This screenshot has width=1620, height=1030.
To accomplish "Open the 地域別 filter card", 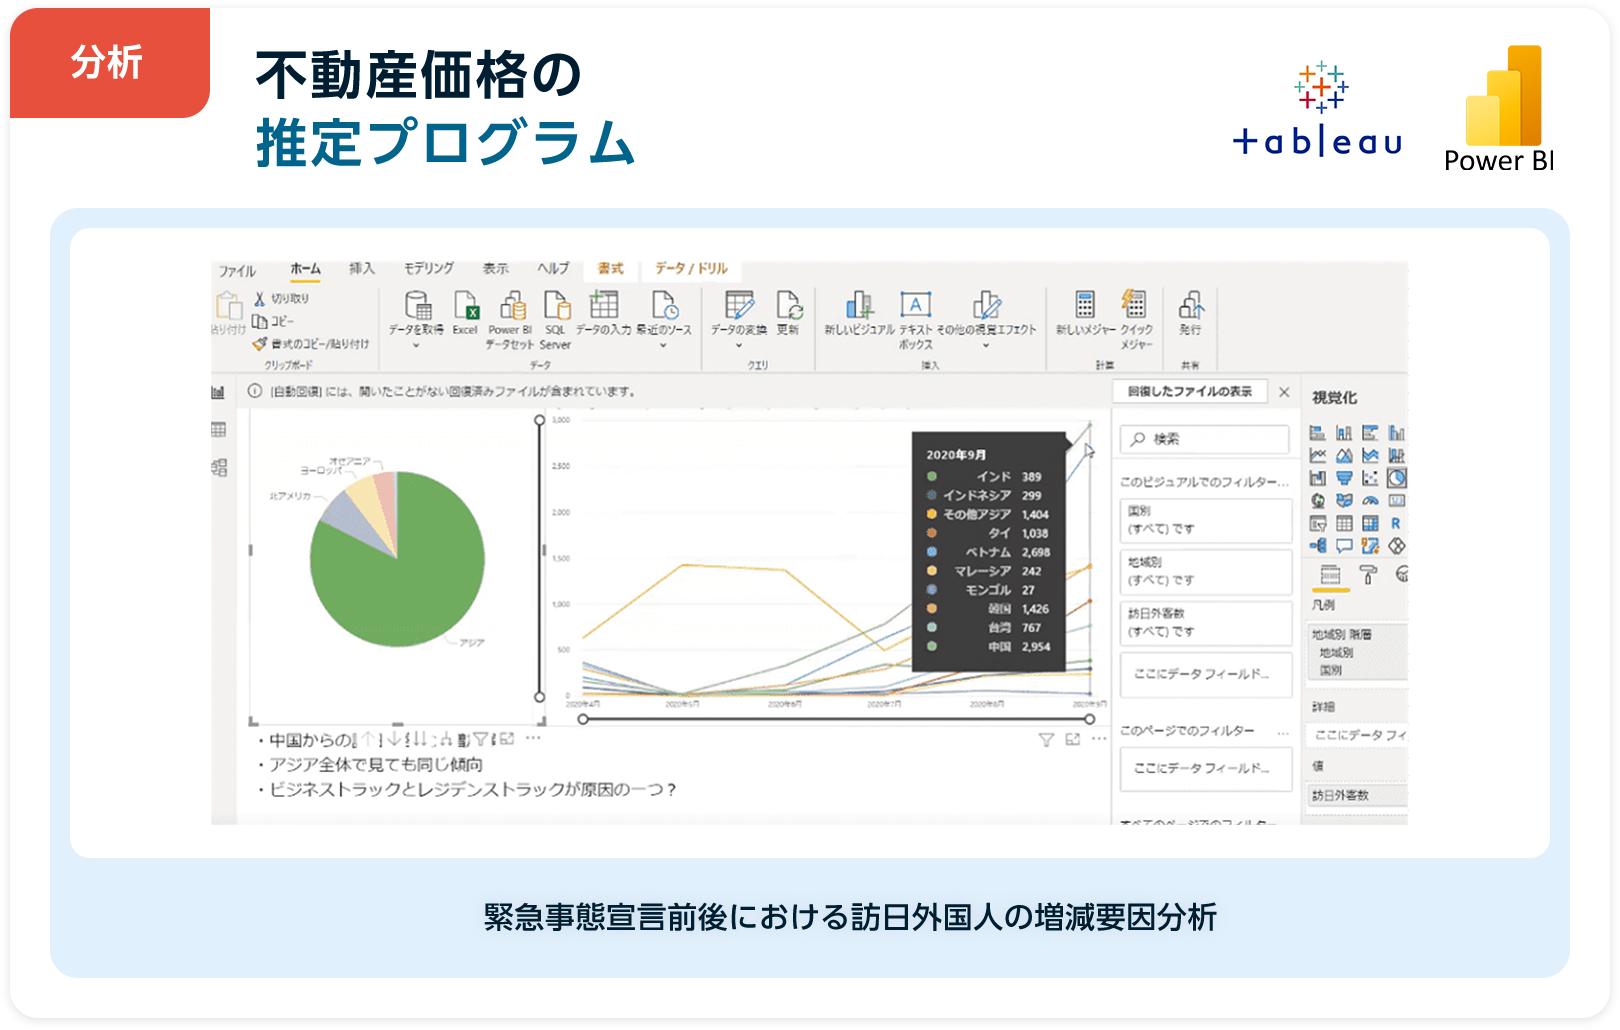I will pos(1206,571).
